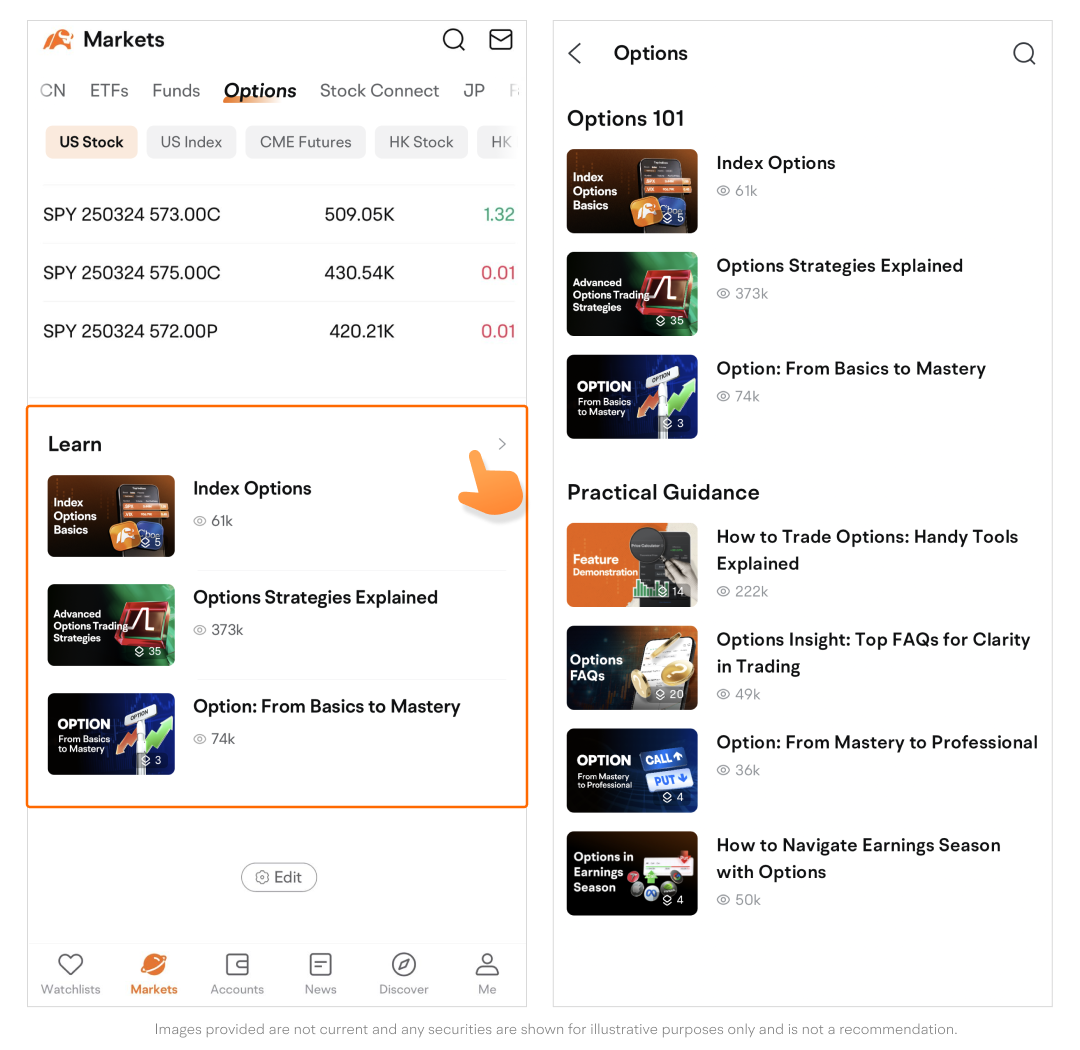Tap search icon on Options page
1080x1050 pixels.
click(1024, 54)
